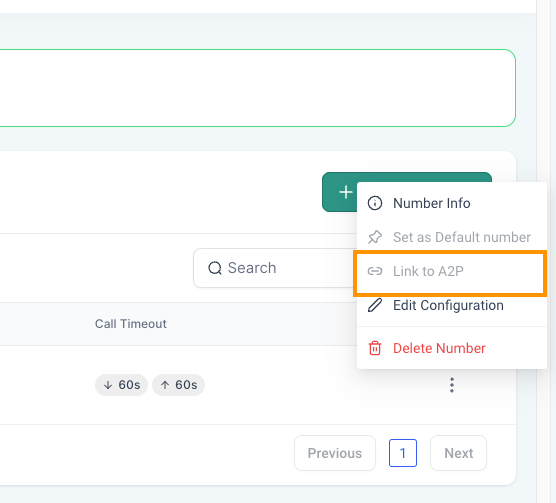Viewport: 556px width, 503px height.
Task: Click the Call Timeout column header
Action: pos(131,324)
